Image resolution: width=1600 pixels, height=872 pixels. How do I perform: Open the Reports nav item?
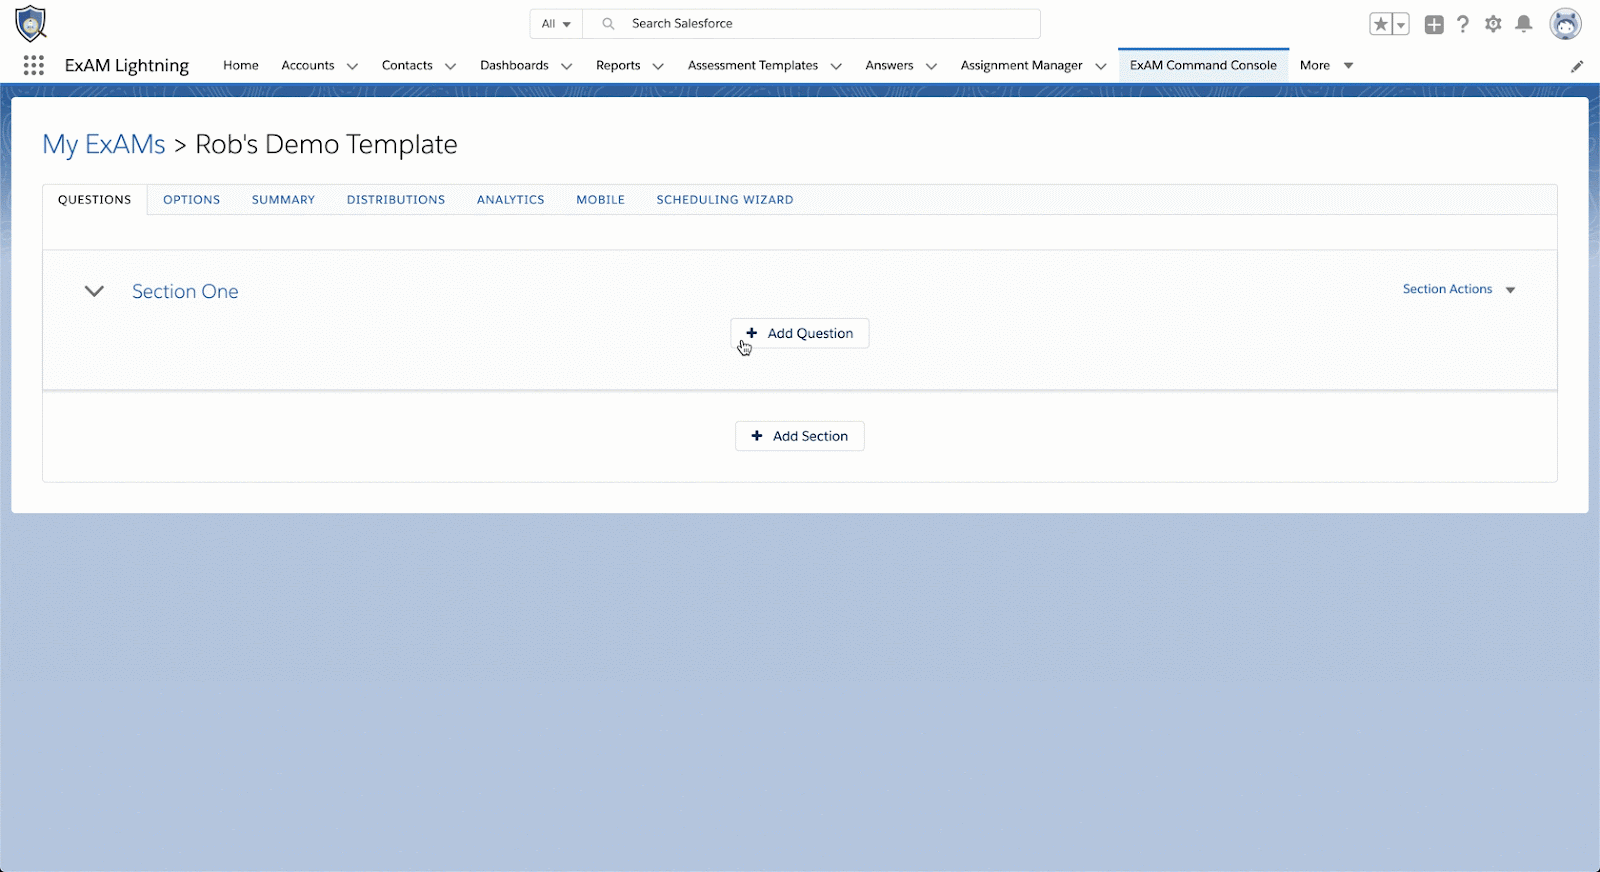(x=618, y=65)
